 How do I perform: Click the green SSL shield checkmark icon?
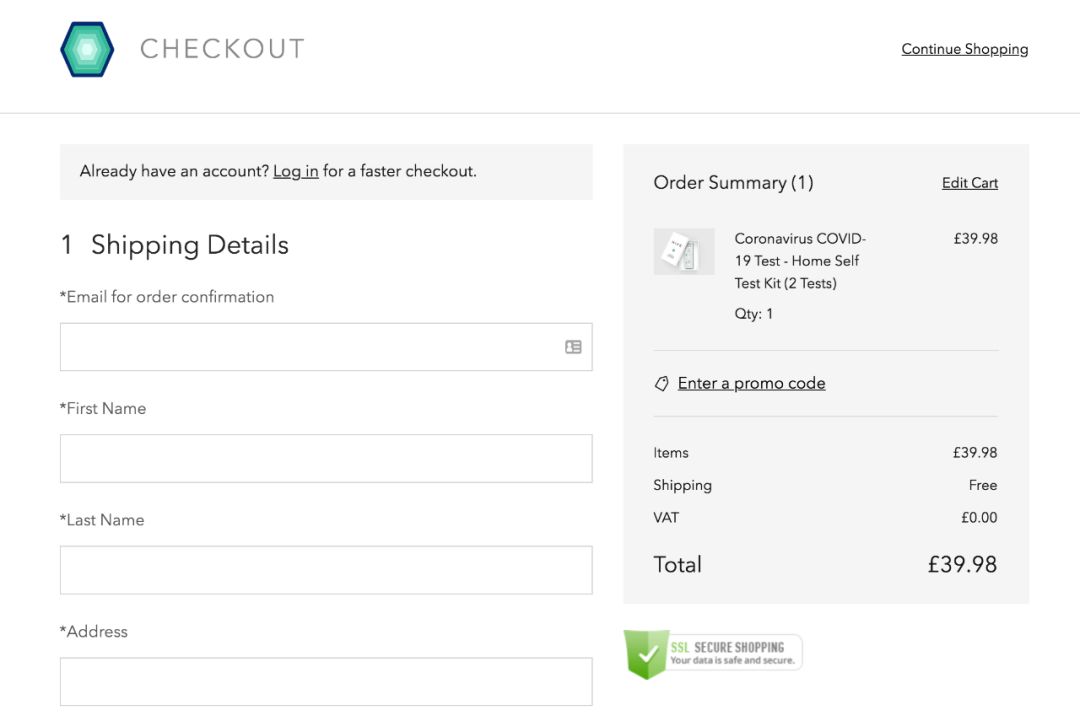646,654
